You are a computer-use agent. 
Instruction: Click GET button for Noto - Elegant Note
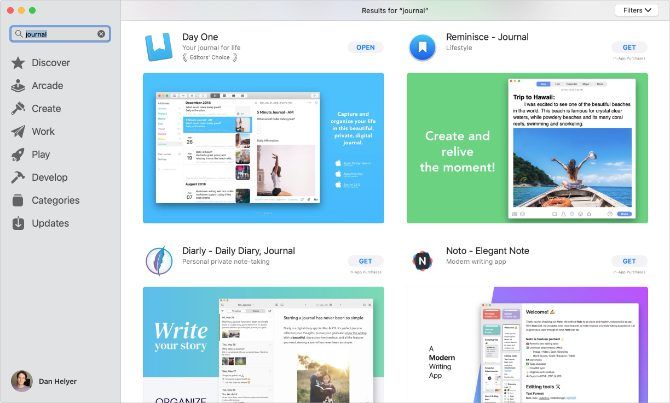(629, 261)
